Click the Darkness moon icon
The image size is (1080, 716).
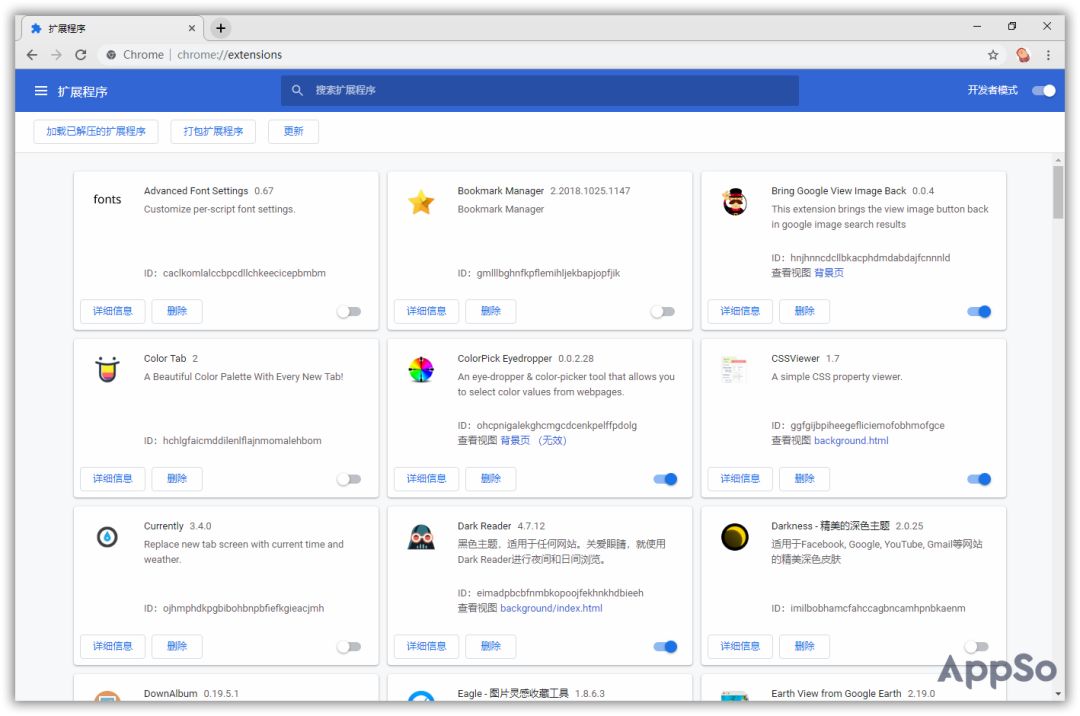pyautogui.click(x=735, y=537)
